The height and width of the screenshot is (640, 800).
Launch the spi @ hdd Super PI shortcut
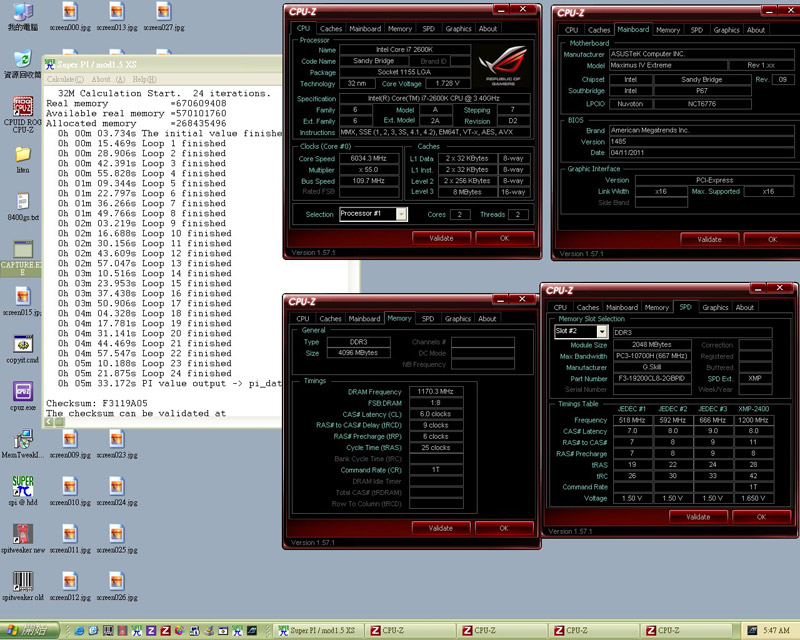[x=22, y=488]
